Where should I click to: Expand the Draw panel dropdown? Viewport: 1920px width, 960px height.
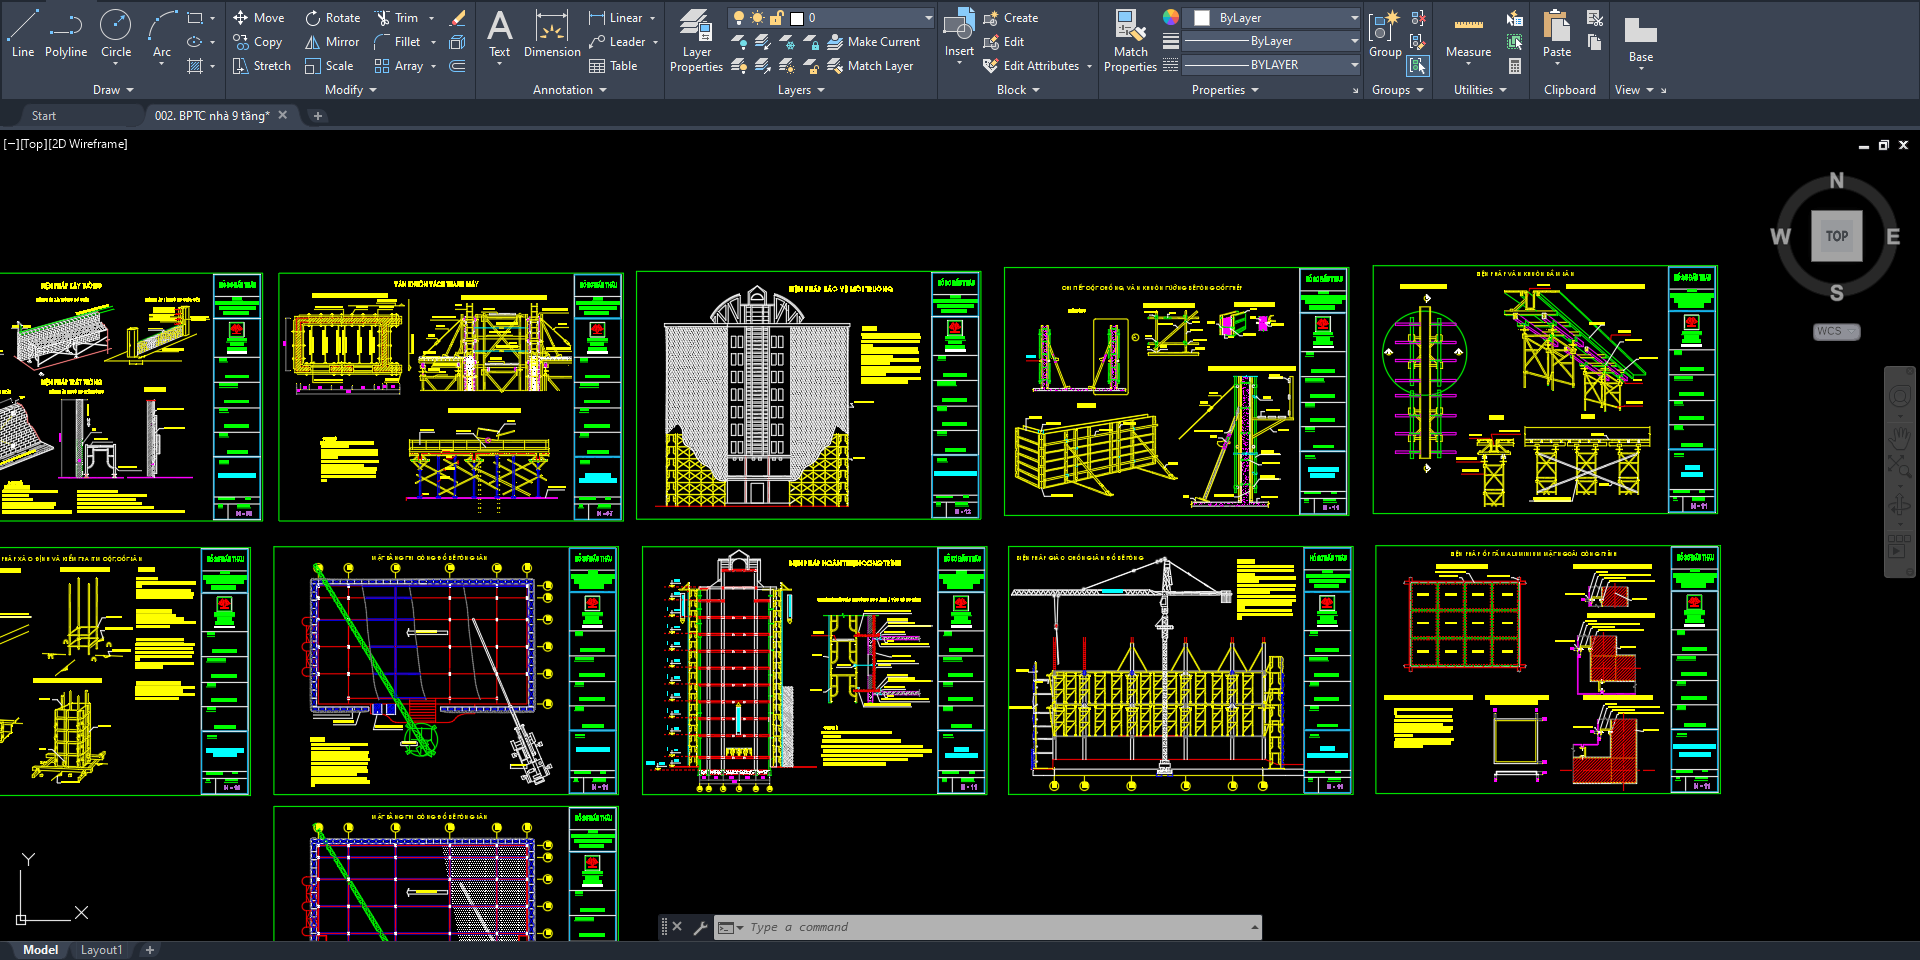pyautogui.click(x=113, y=90)
